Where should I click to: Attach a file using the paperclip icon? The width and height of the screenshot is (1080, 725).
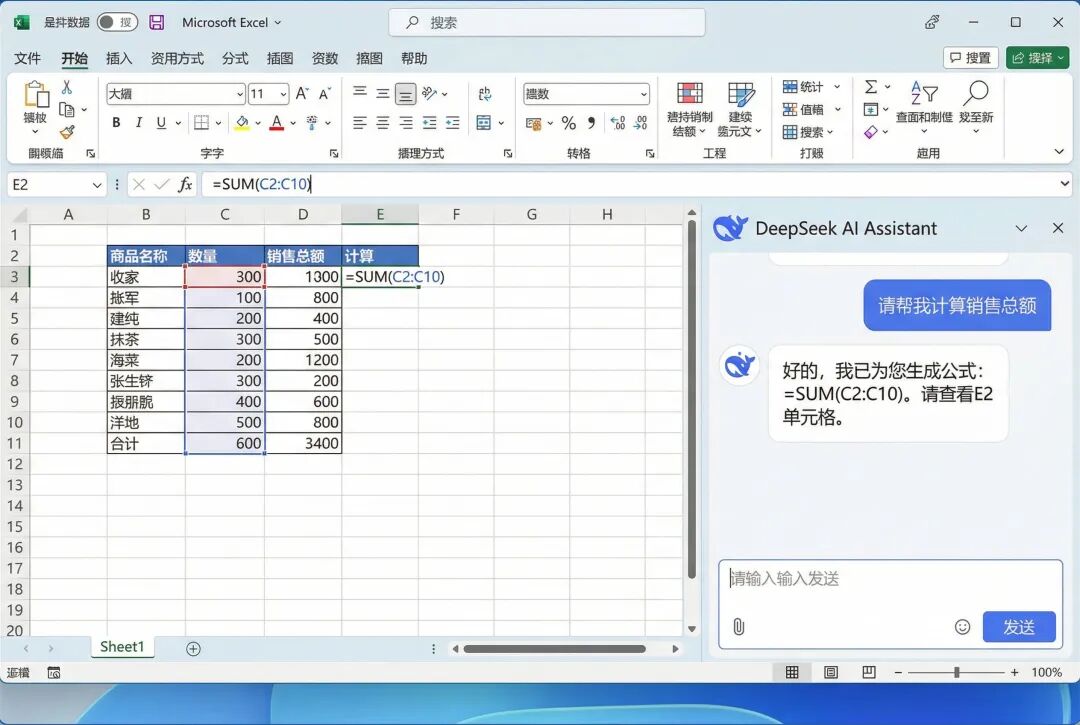point(740,627)
